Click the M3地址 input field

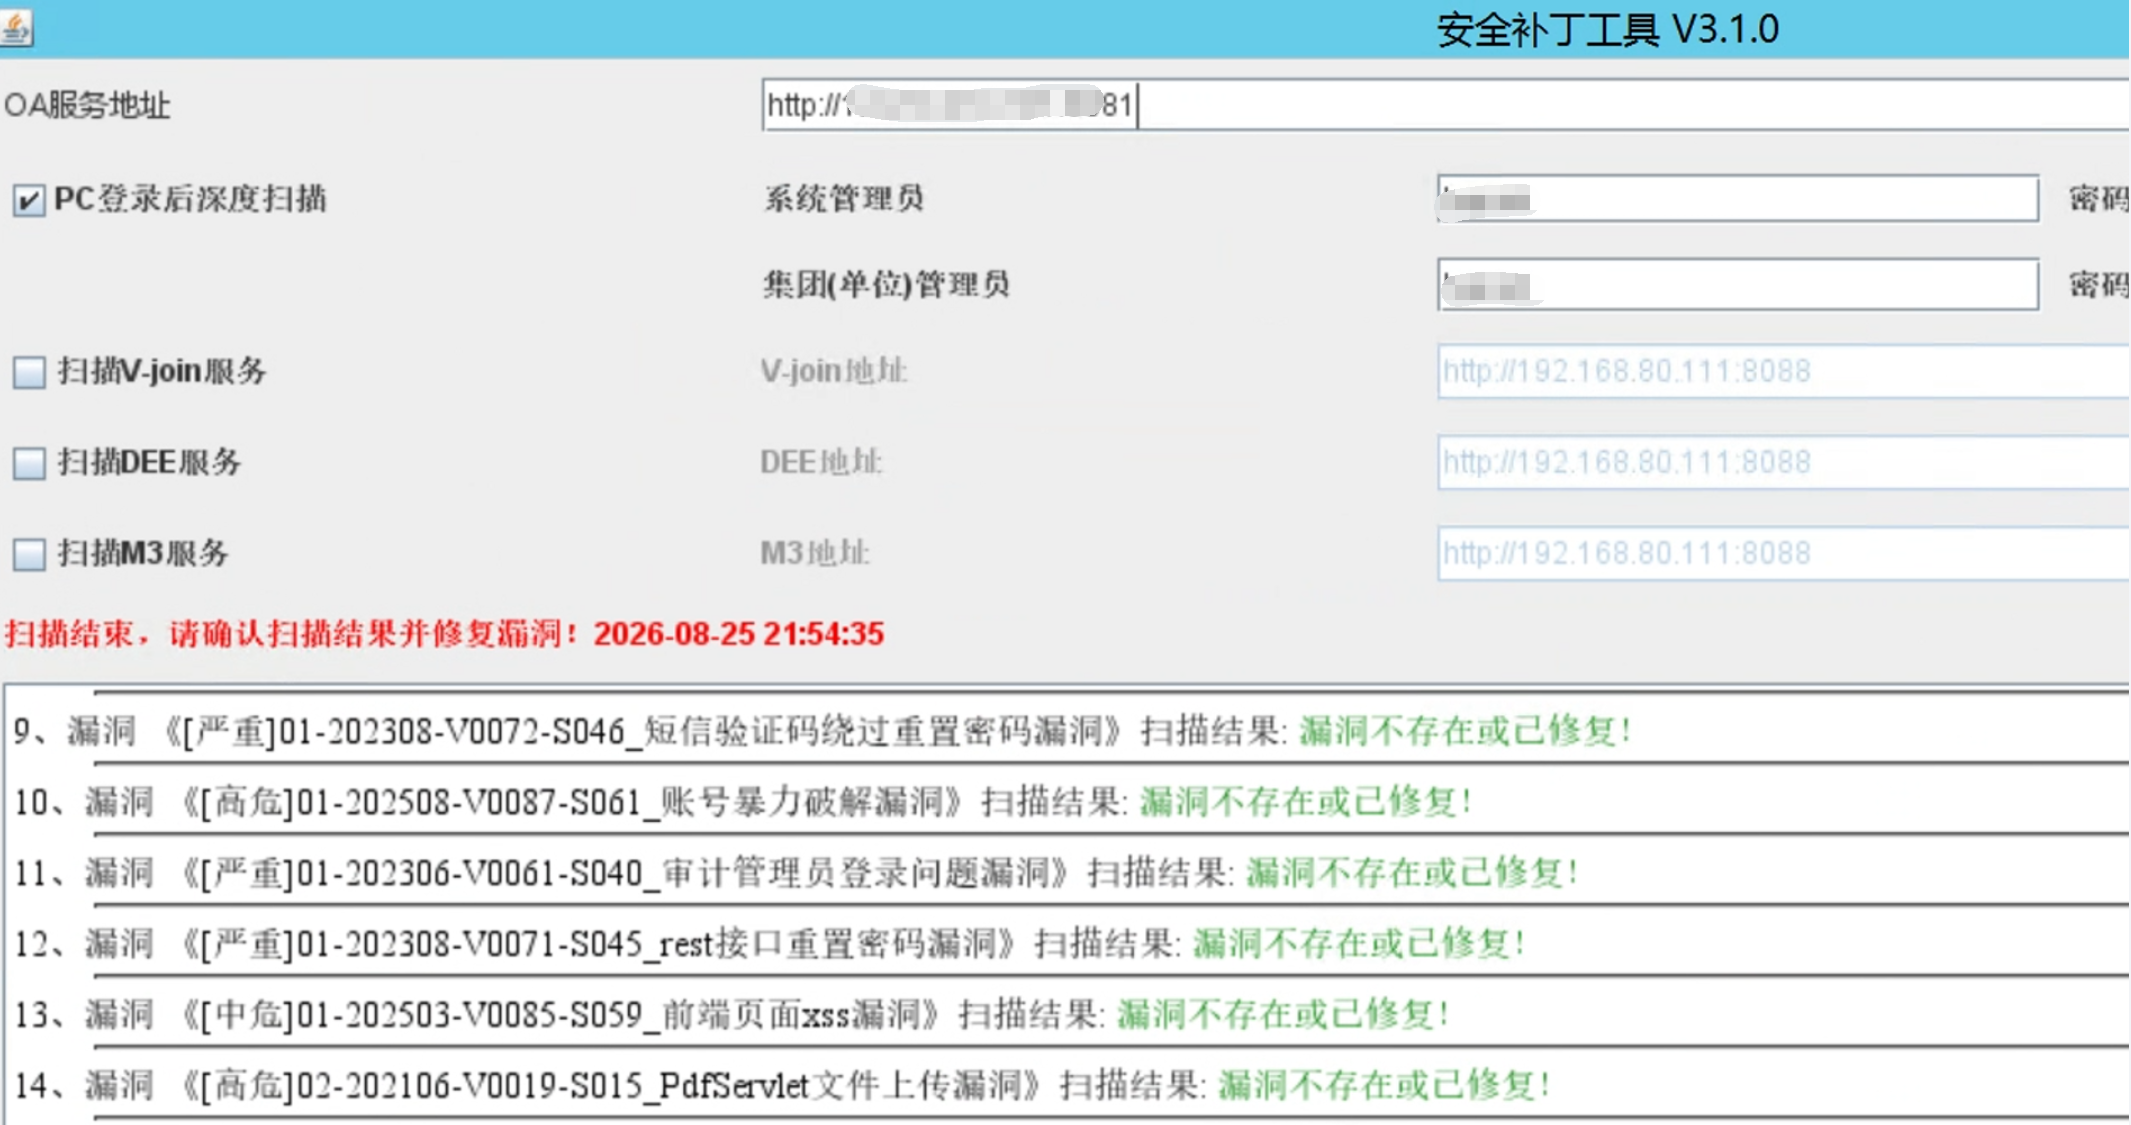(x=1783, y=553)
